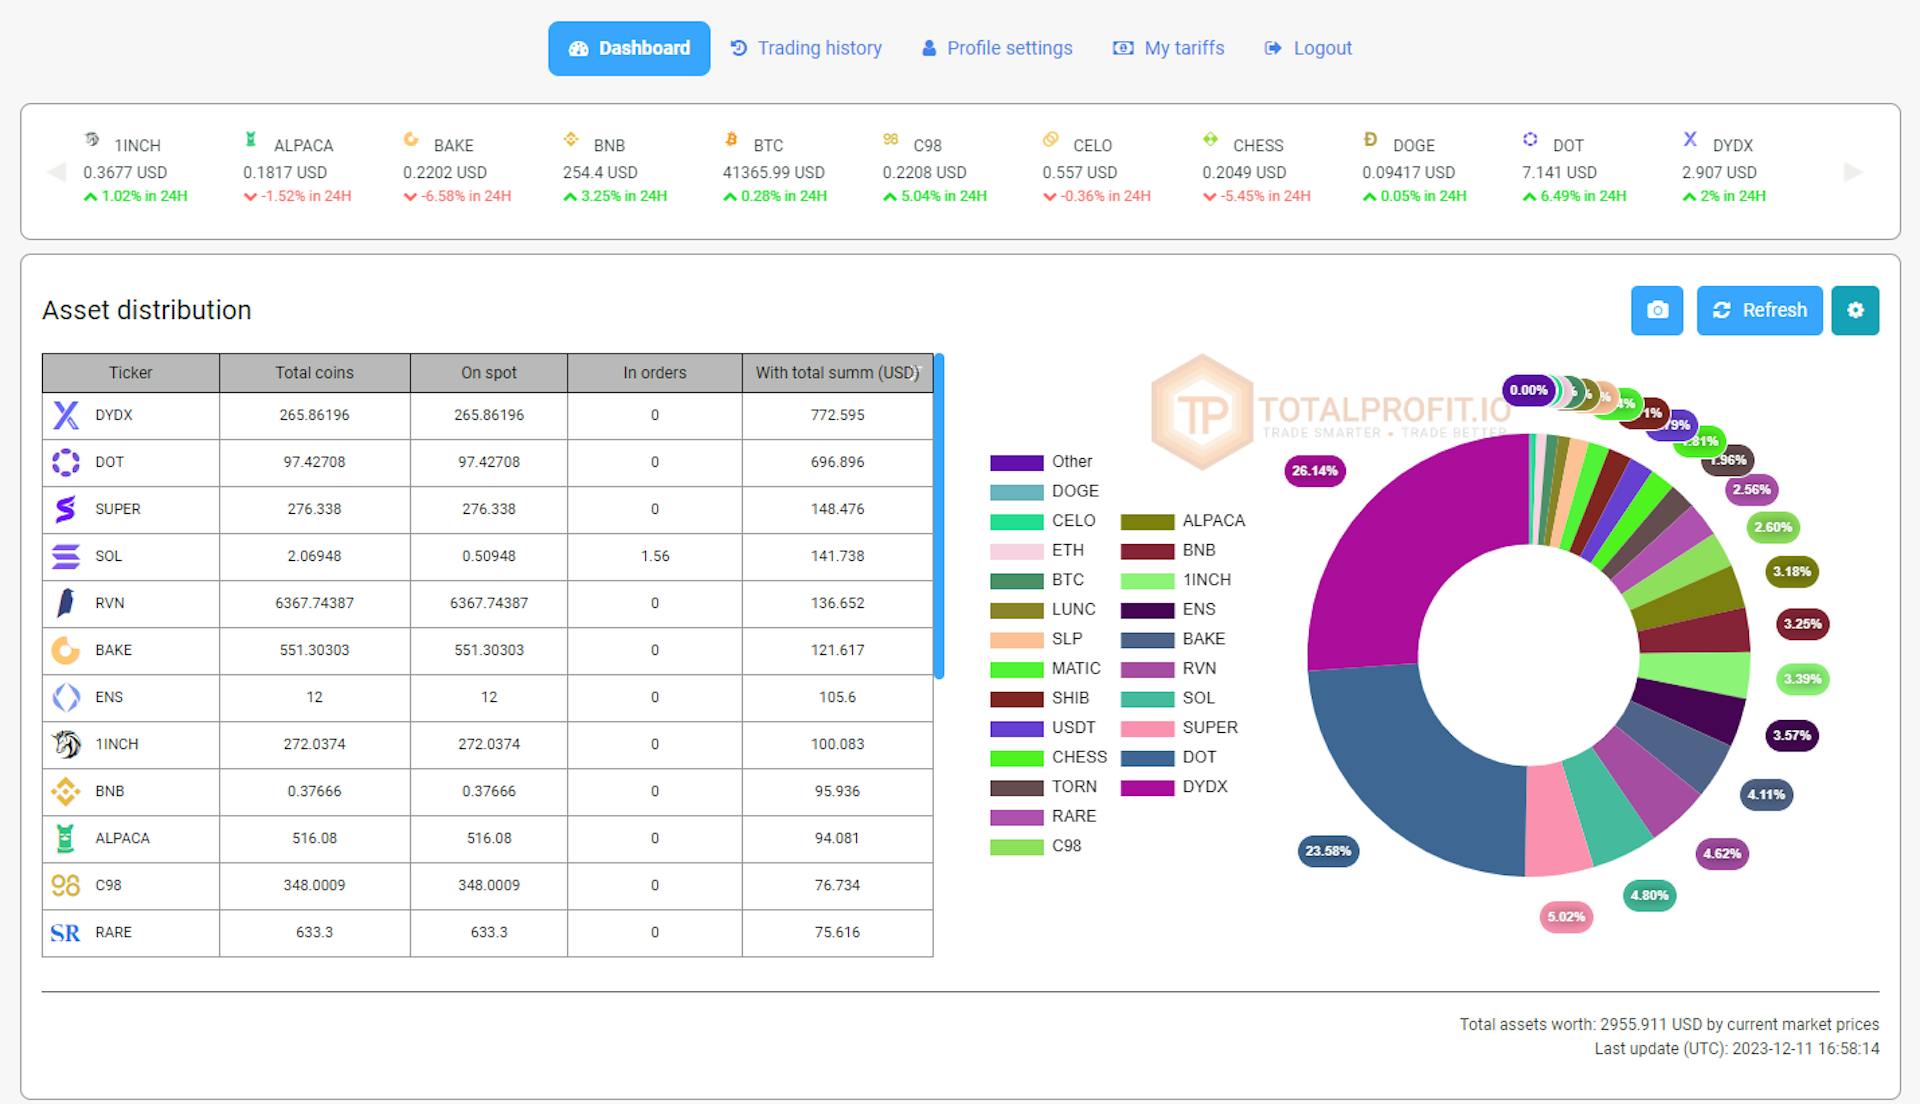
Task: Click the right arrow of the ticker carousel
Action: [1848, 172]
